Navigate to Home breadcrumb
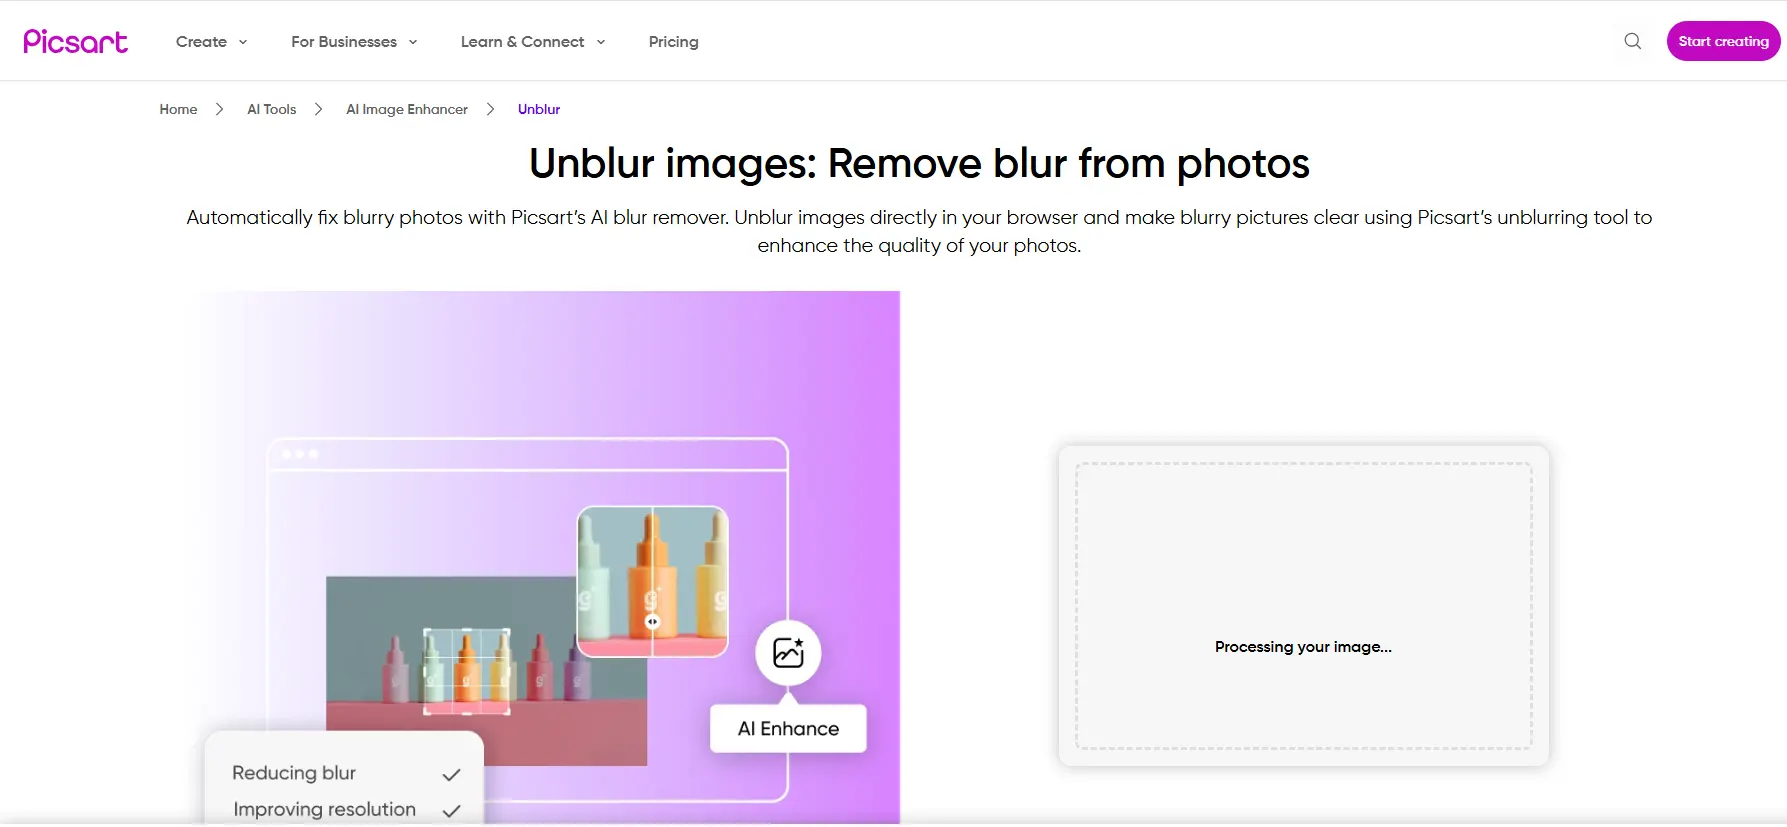1787x827 pixels. [x=178, y=109]
